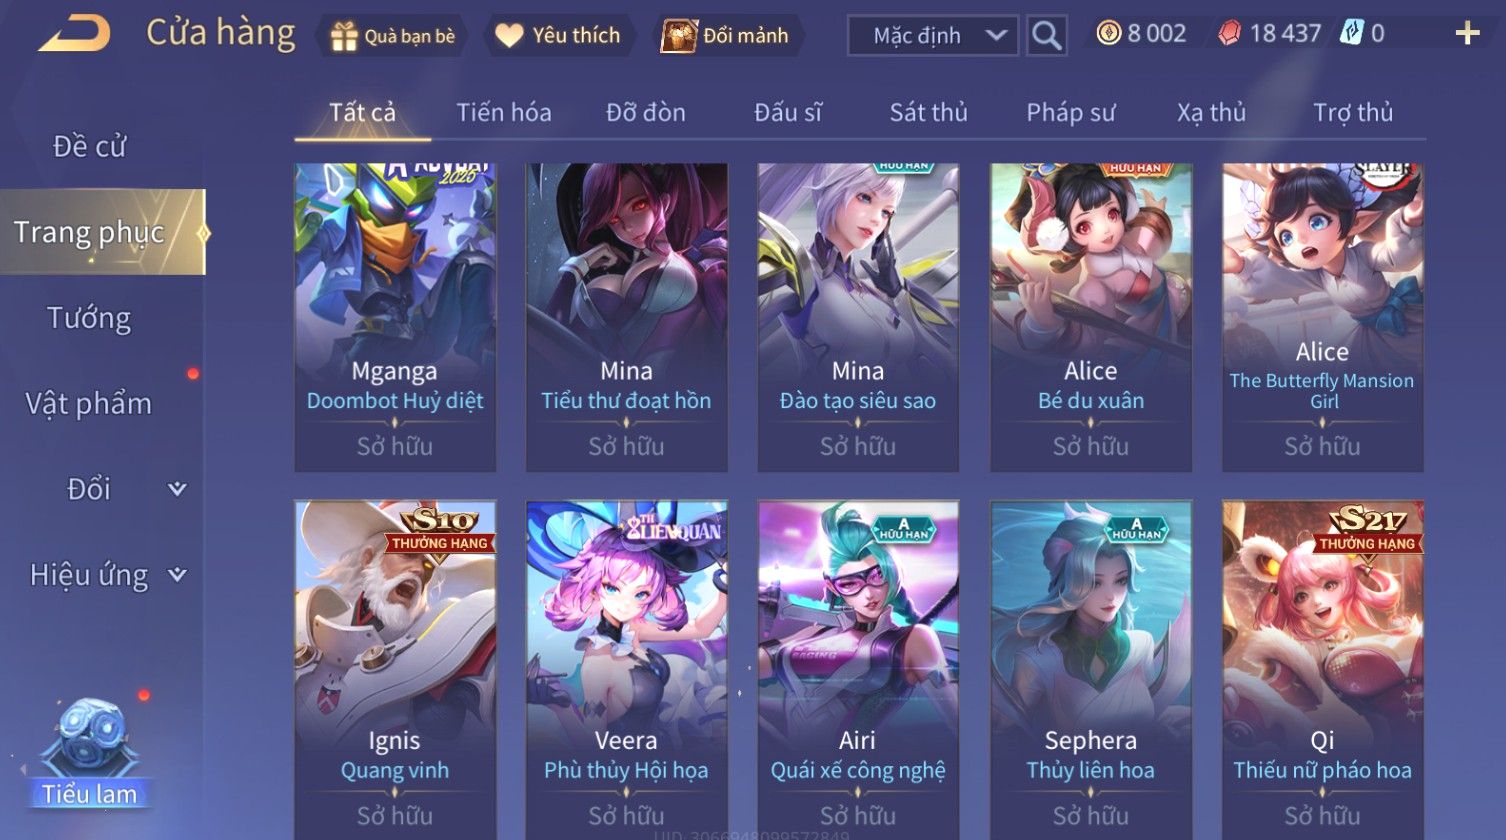Select the Đề cử sidebar entry
Viewport: 1506px width, 840px height.
89,146
